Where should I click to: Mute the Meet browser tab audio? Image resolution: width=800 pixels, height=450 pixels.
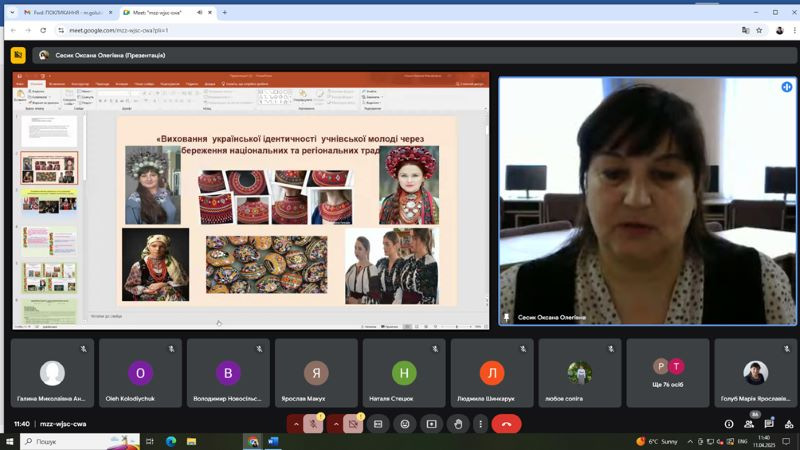[x=199, y=12]
